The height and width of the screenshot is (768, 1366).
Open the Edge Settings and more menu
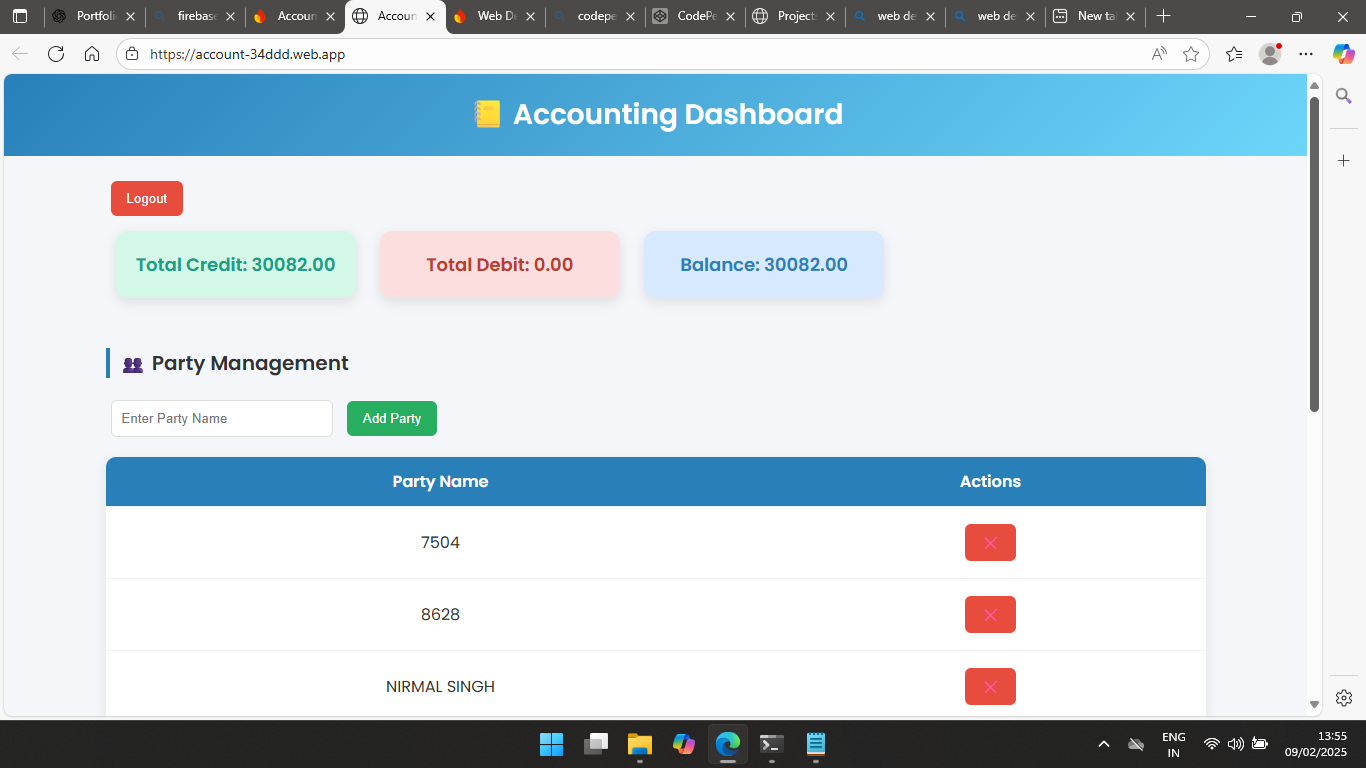1306,54
